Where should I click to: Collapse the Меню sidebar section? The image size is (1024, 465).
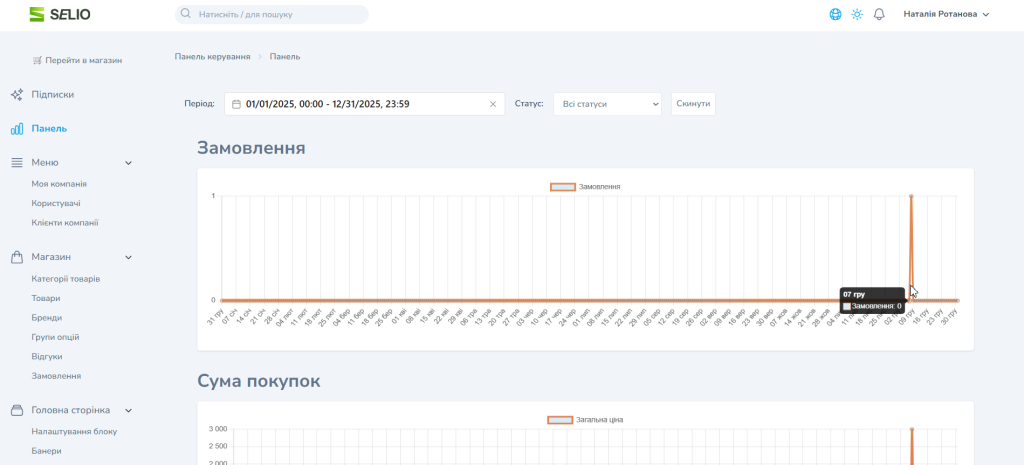tap(128, 163)
